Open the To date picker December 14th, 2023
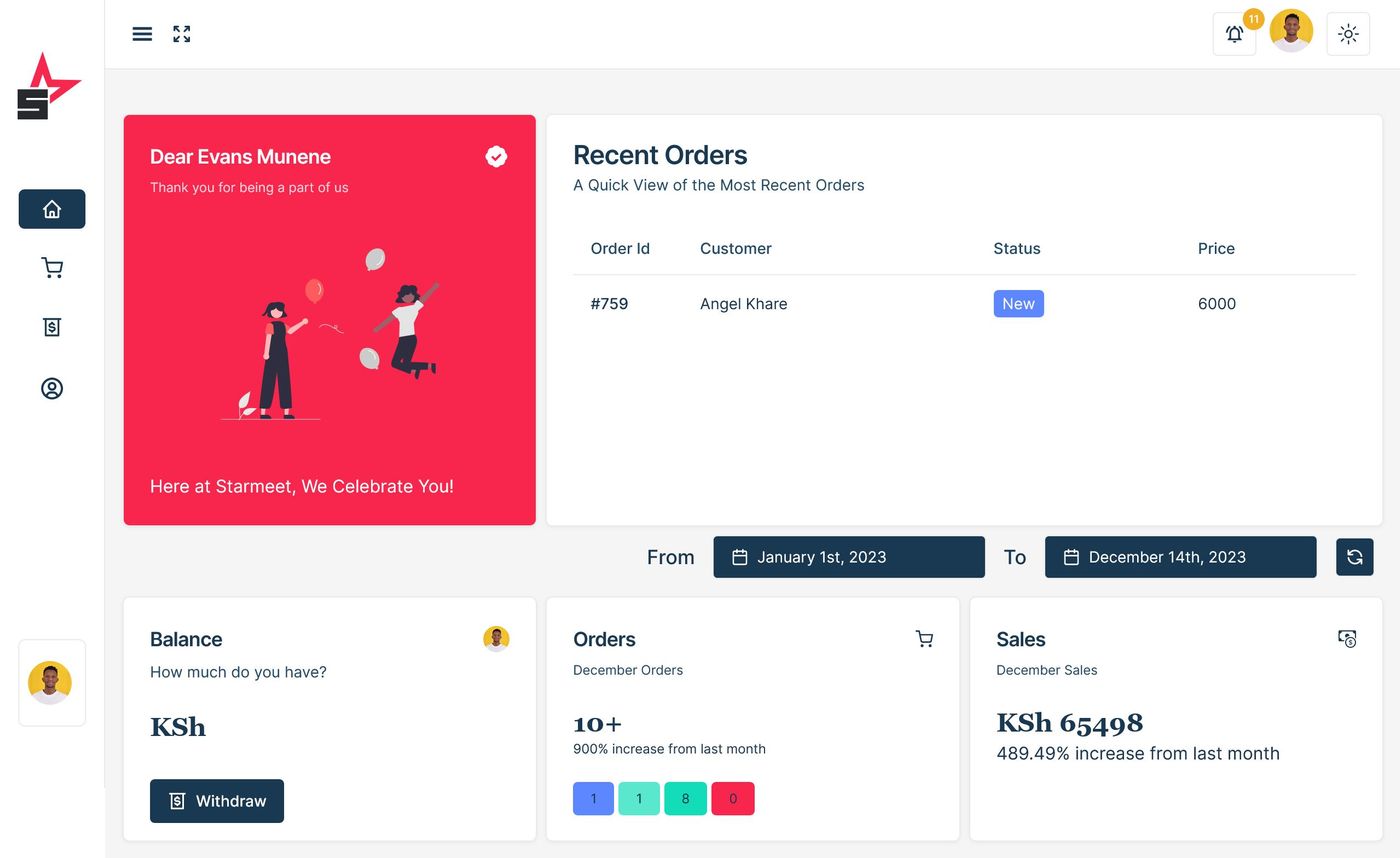 (x=1180, y=557)
